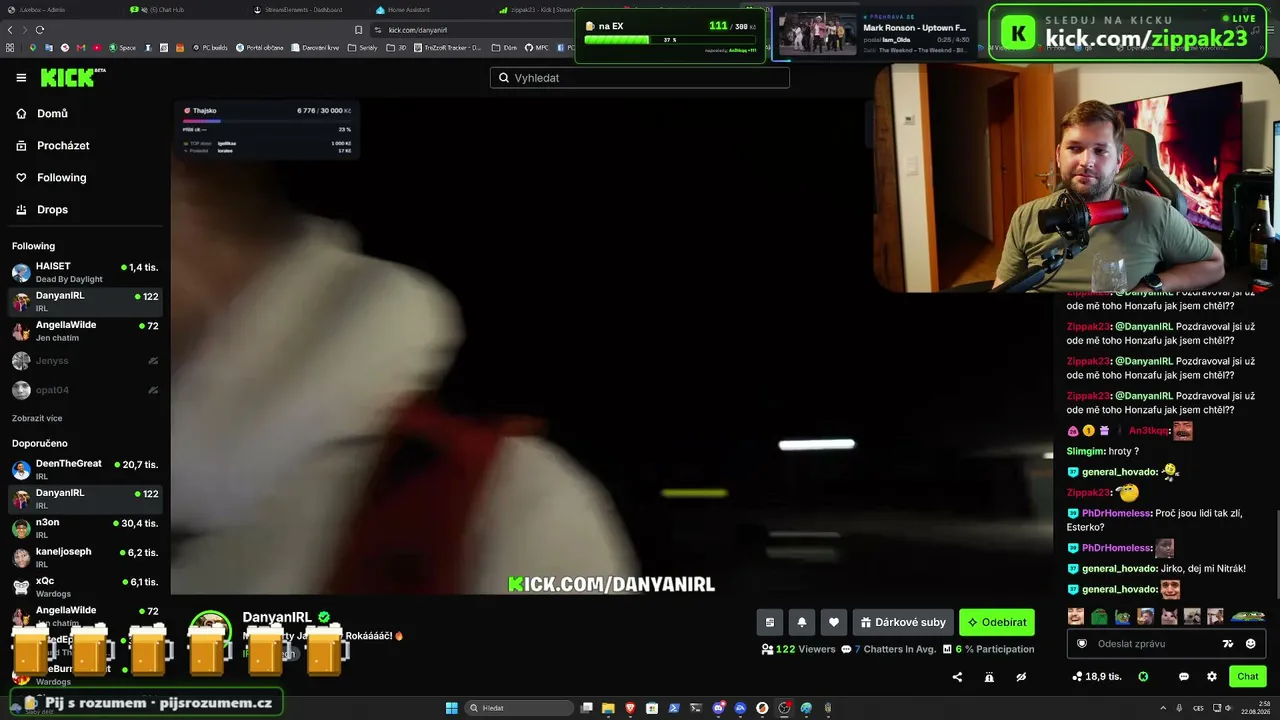Go back with the browser back arrow
Viewport: 1280px width, 720px height.
(11, 30)
